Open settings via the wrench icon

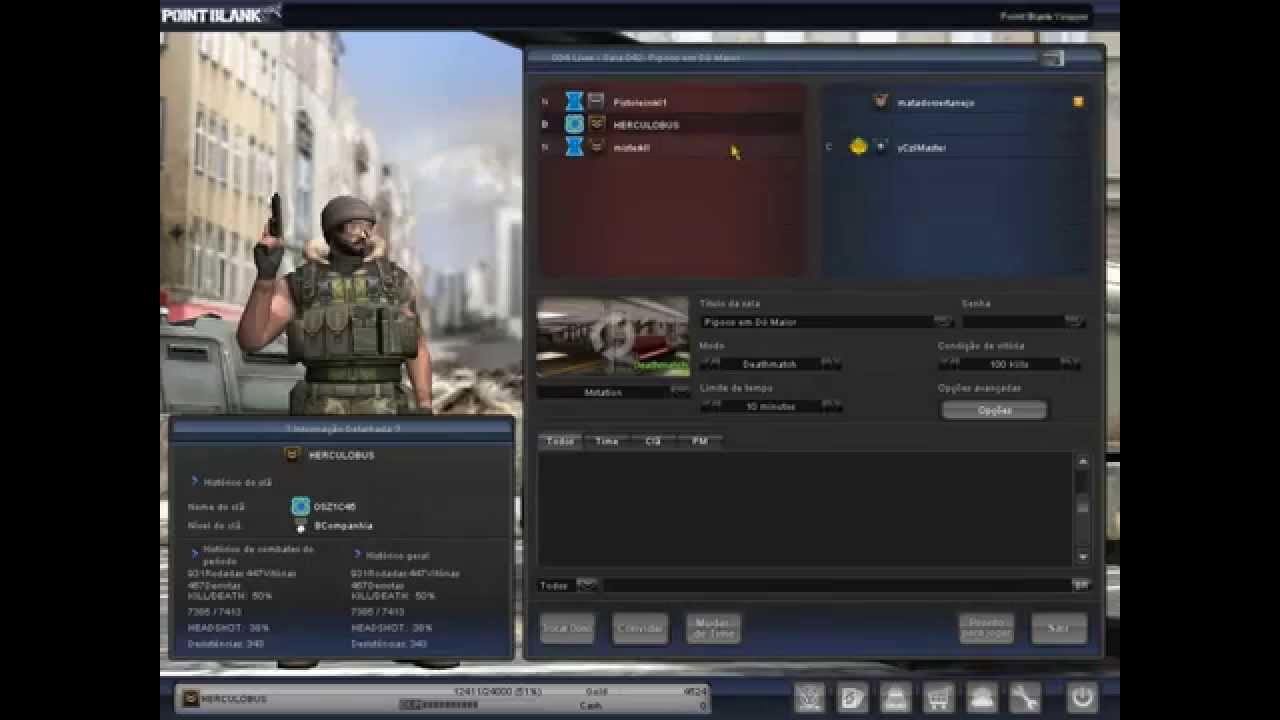1025,697
